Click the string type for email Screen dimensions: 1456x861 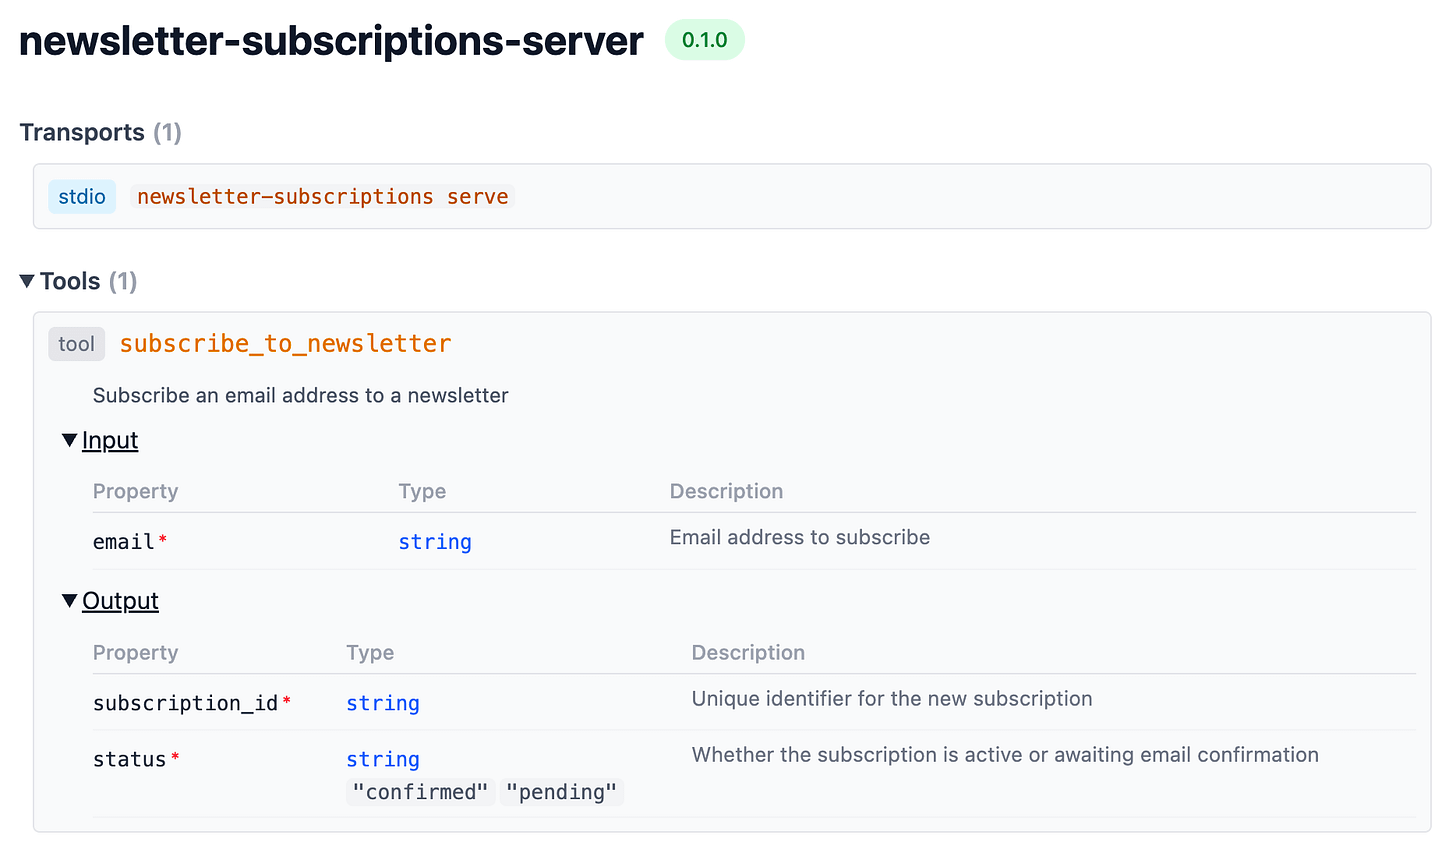click(435, 542)
